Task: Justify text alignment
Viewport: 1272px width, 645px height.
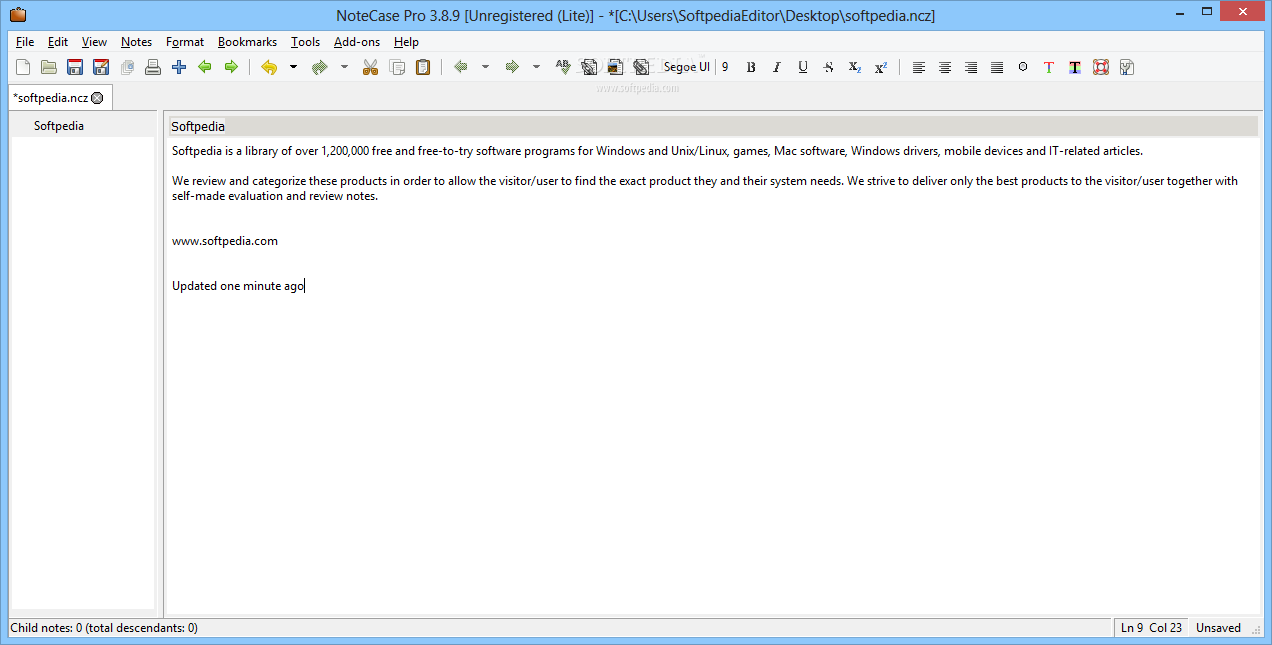Action: point(997,67)
